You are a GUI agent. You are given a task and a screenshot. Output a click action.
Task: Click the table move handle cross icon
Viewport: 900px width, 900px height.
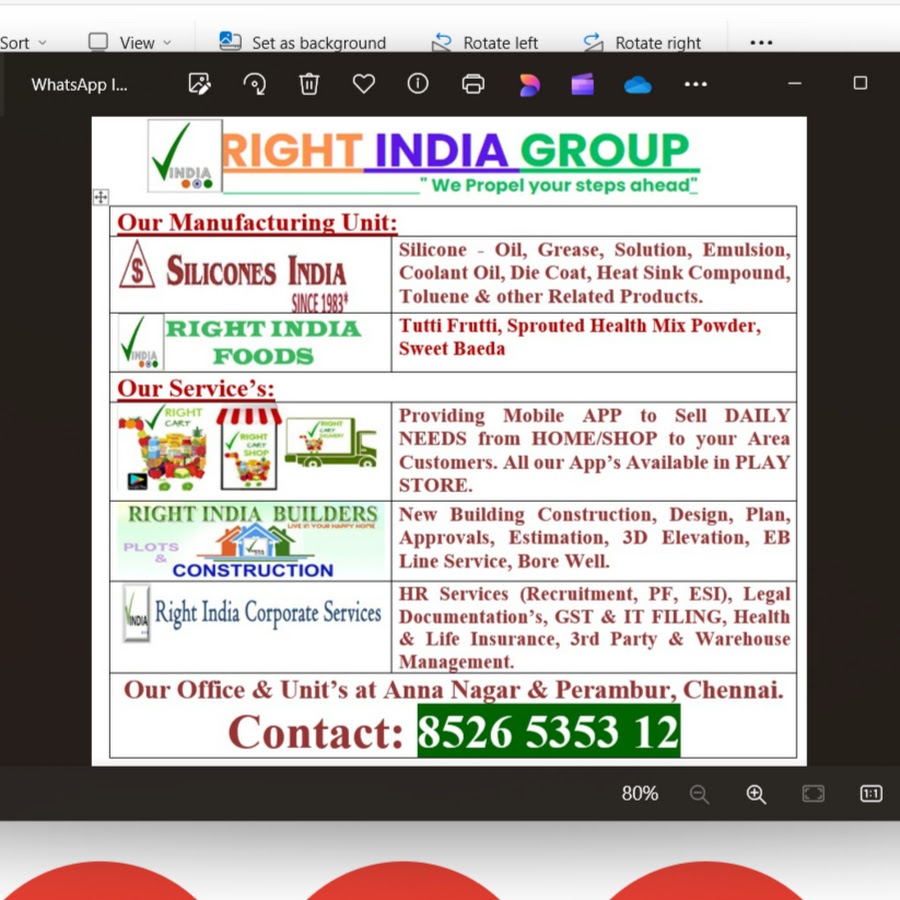pos(100,197)
